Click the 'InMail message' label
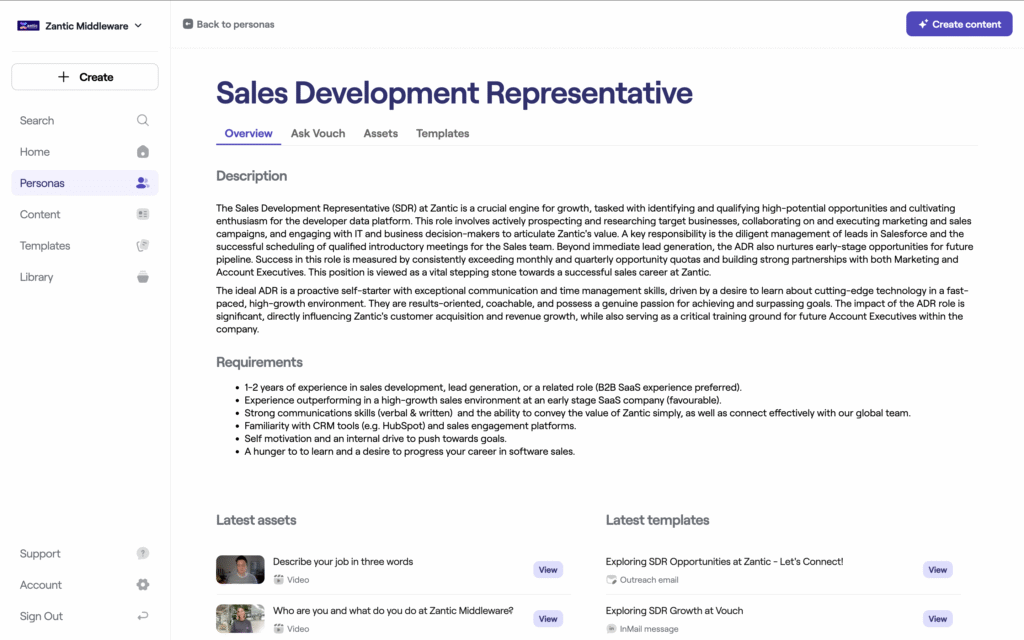Viewport: 1024px width, 640px height. (x=648, y=628)
